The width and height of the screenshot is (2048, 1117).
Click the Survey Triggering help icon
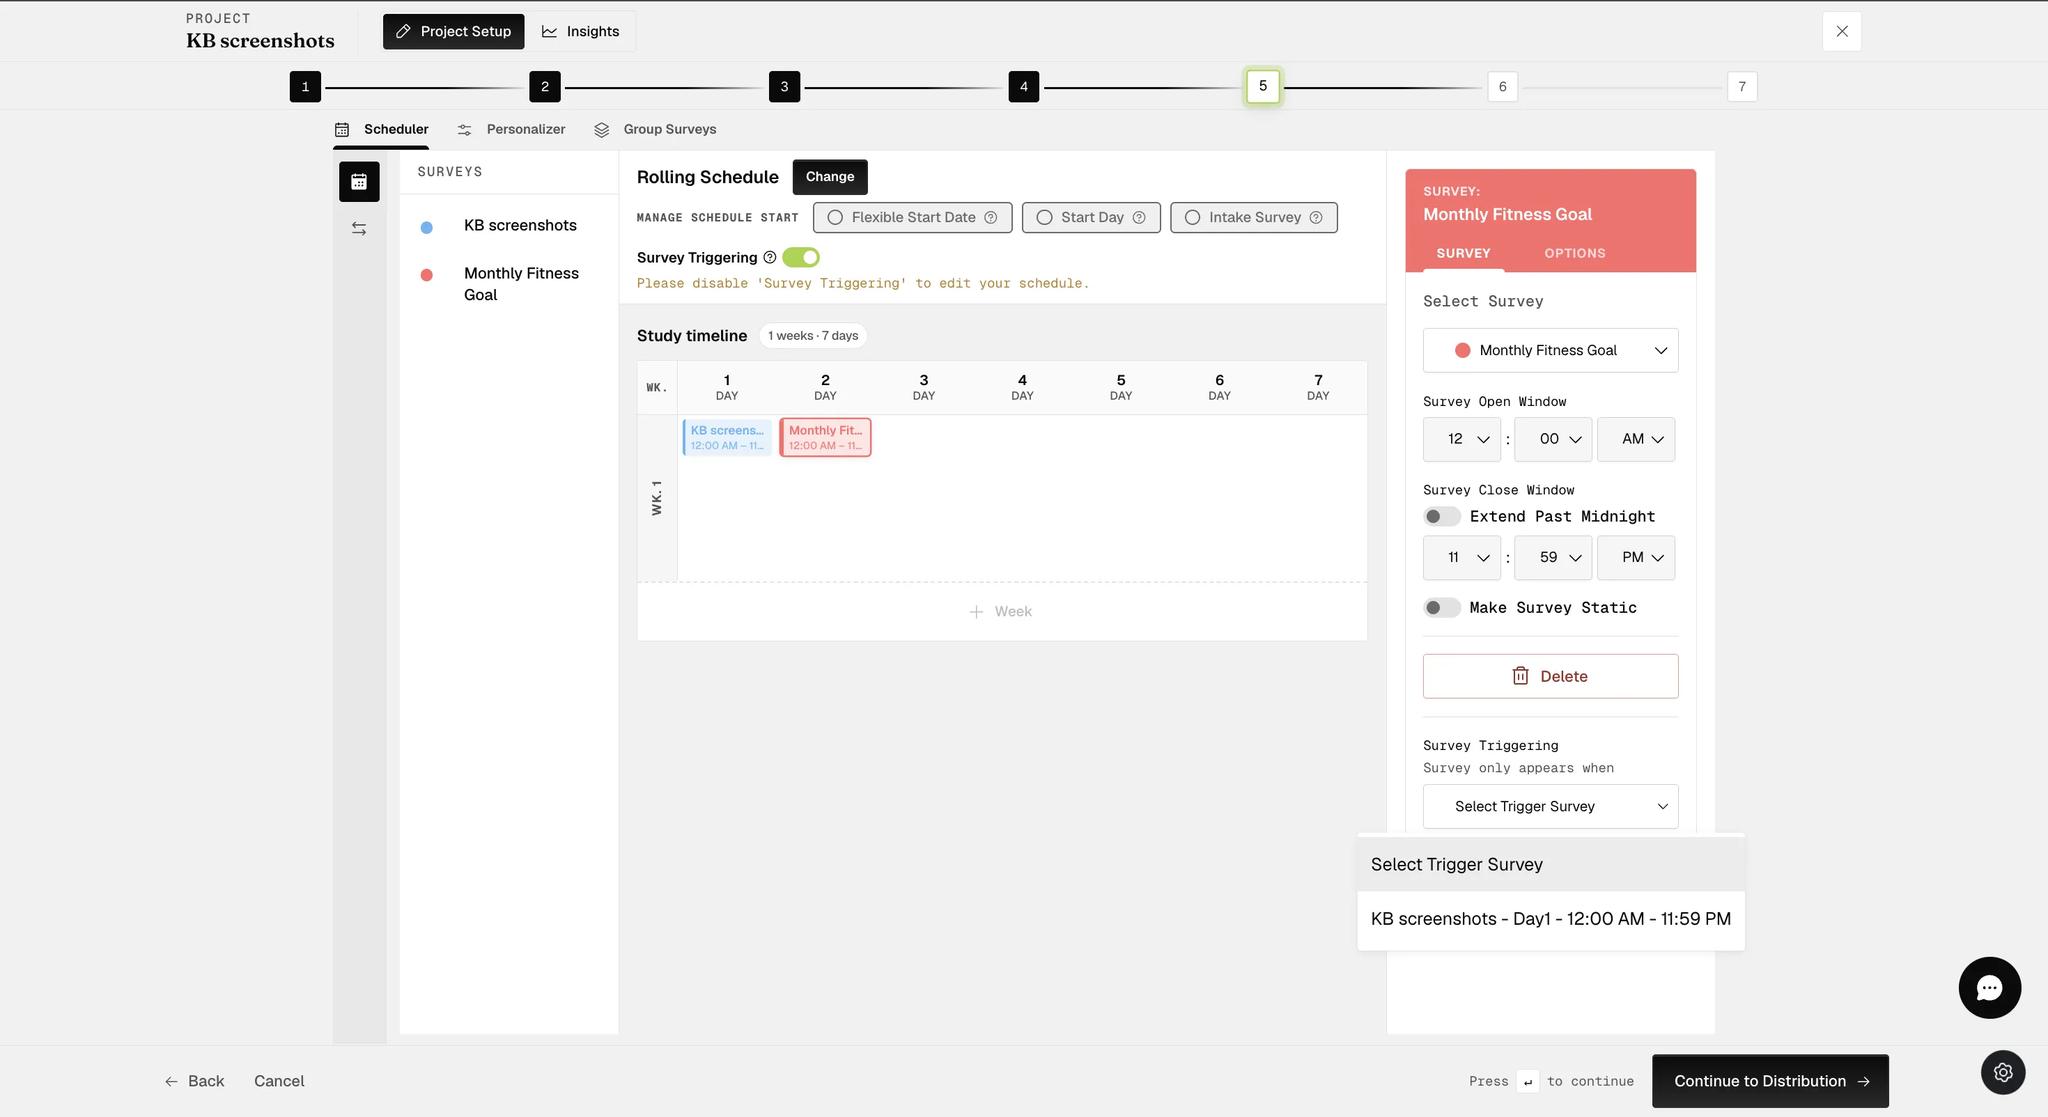tap(770, 257)
